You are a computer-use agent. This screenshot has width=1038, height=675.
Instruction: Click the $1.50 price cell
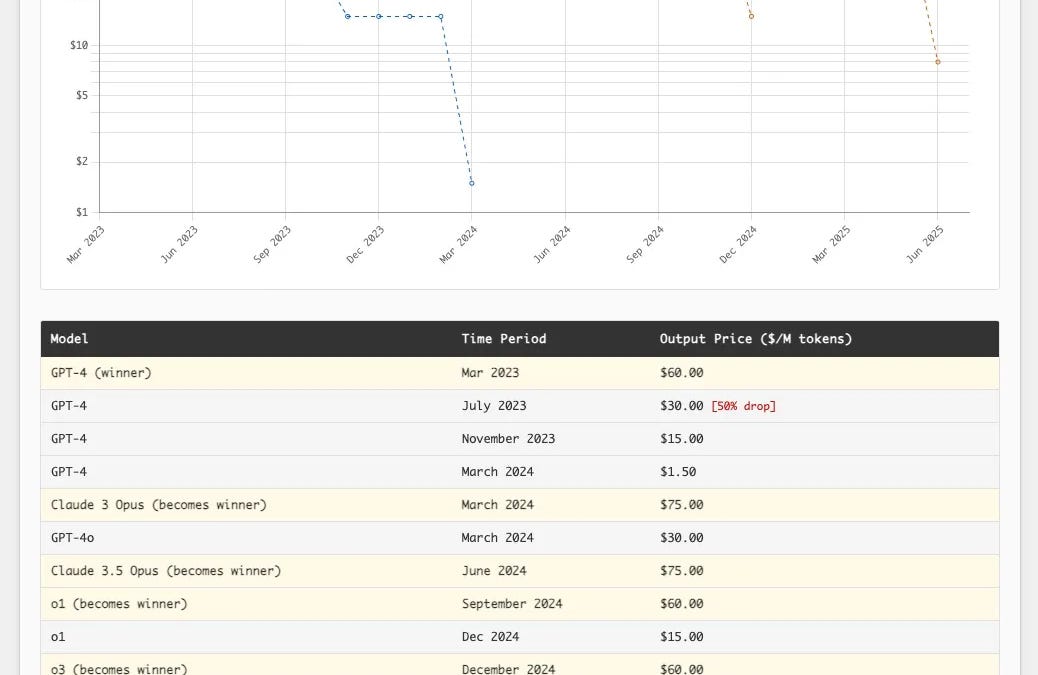[678, 472]
